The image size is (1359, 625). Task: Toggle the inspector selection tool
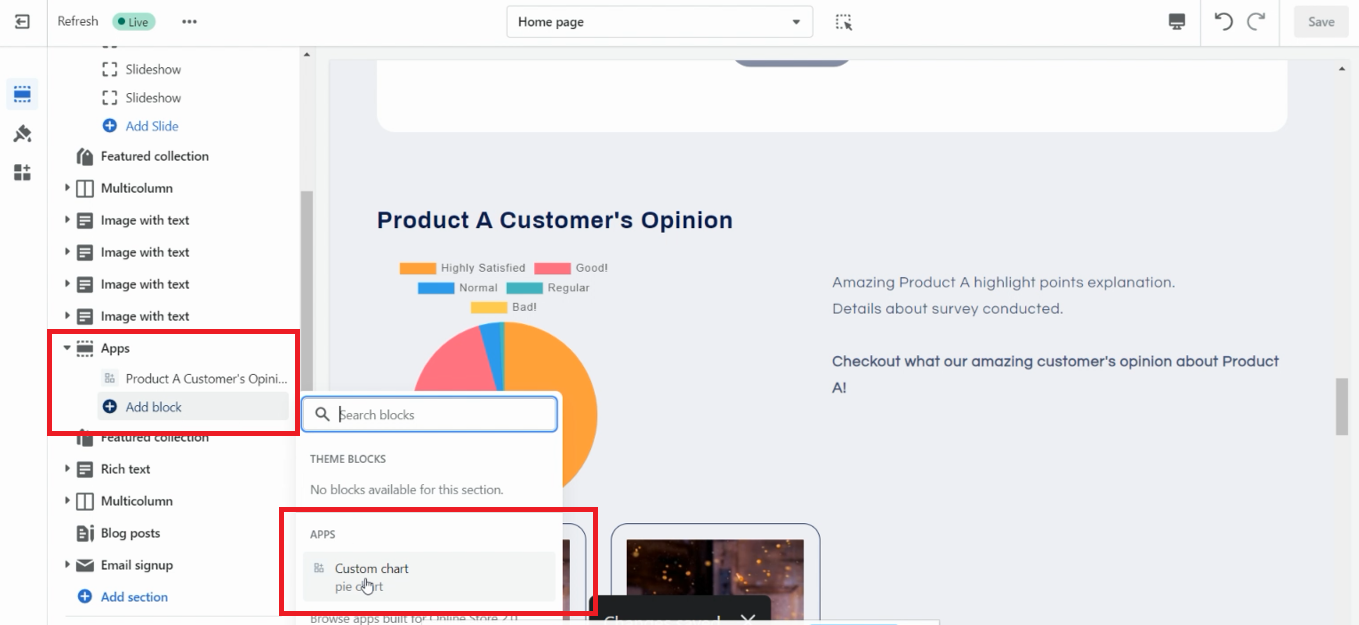(x=844, y=22)
